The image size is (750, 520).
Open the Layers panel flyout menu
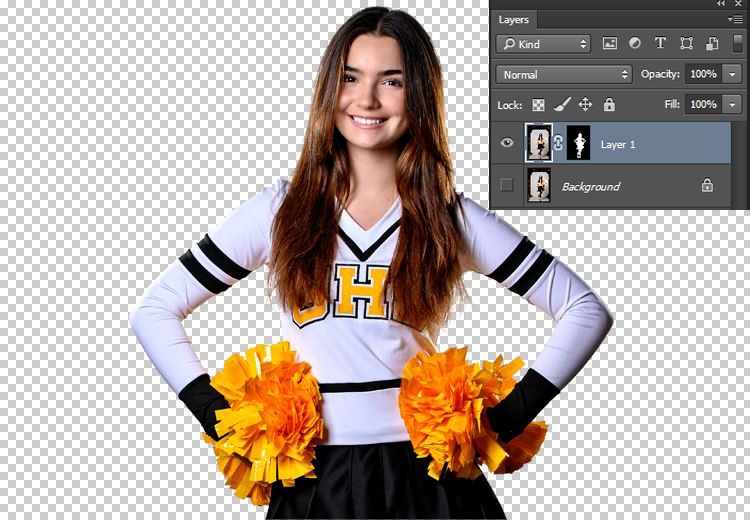(x=735, y=19)
